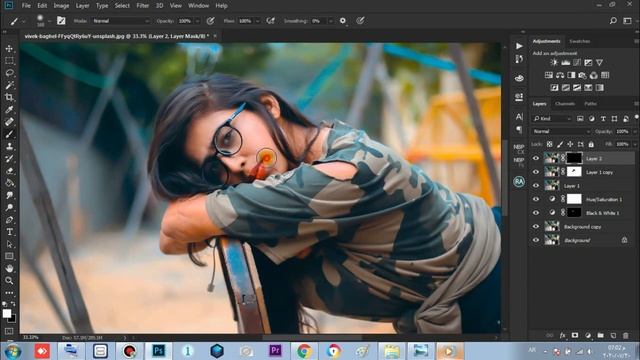Open the smoothing options gear

click(343, 21)
